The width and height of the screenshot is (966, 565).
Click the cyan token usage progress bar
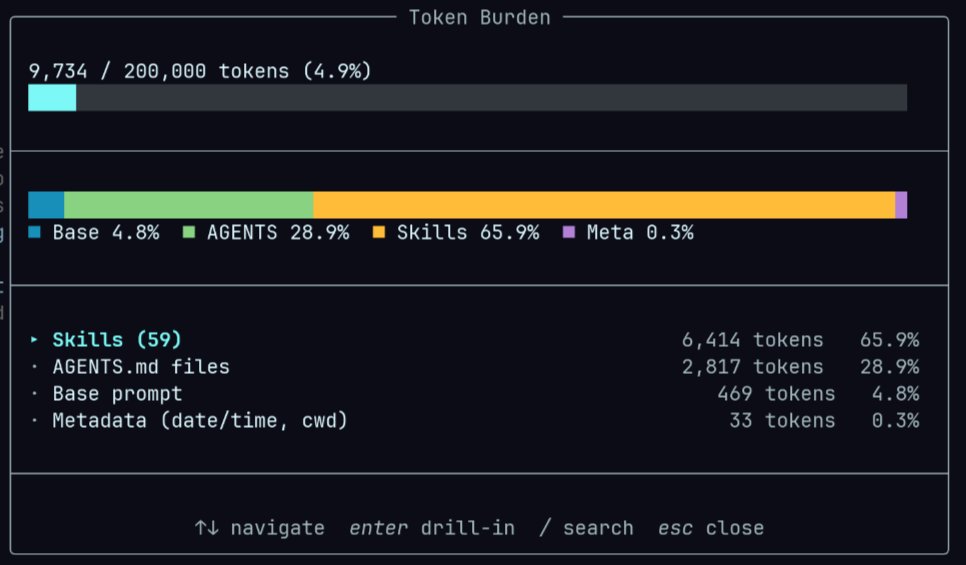[x=52, y=98]
